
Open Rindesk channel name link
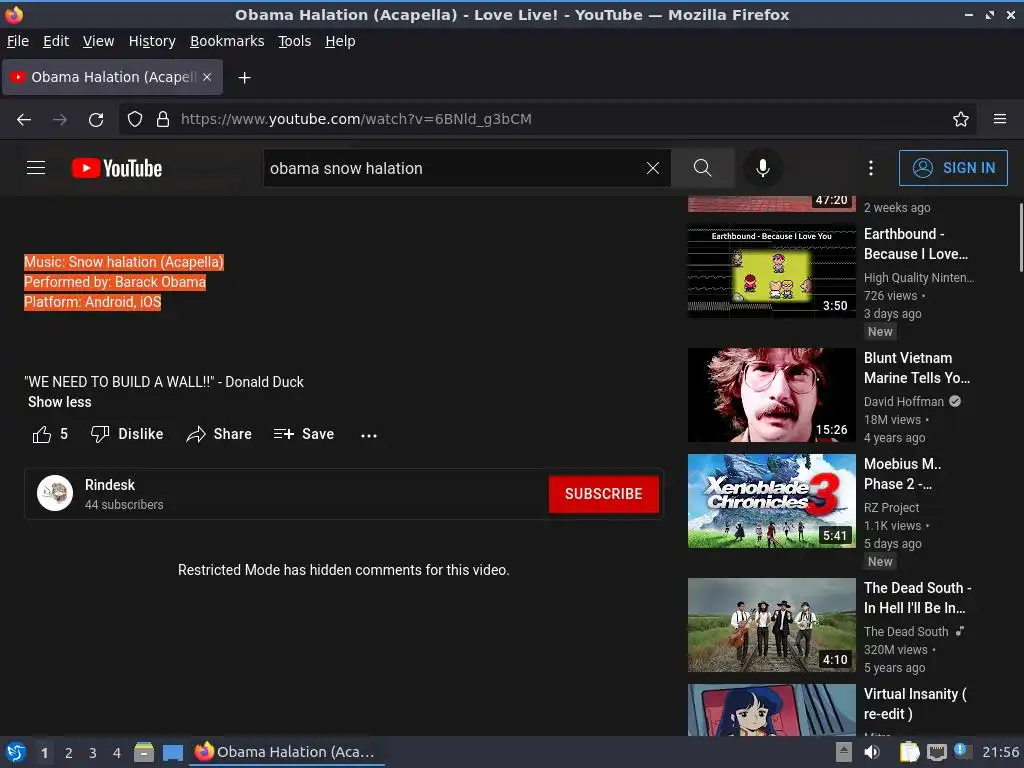click(110, 485)
